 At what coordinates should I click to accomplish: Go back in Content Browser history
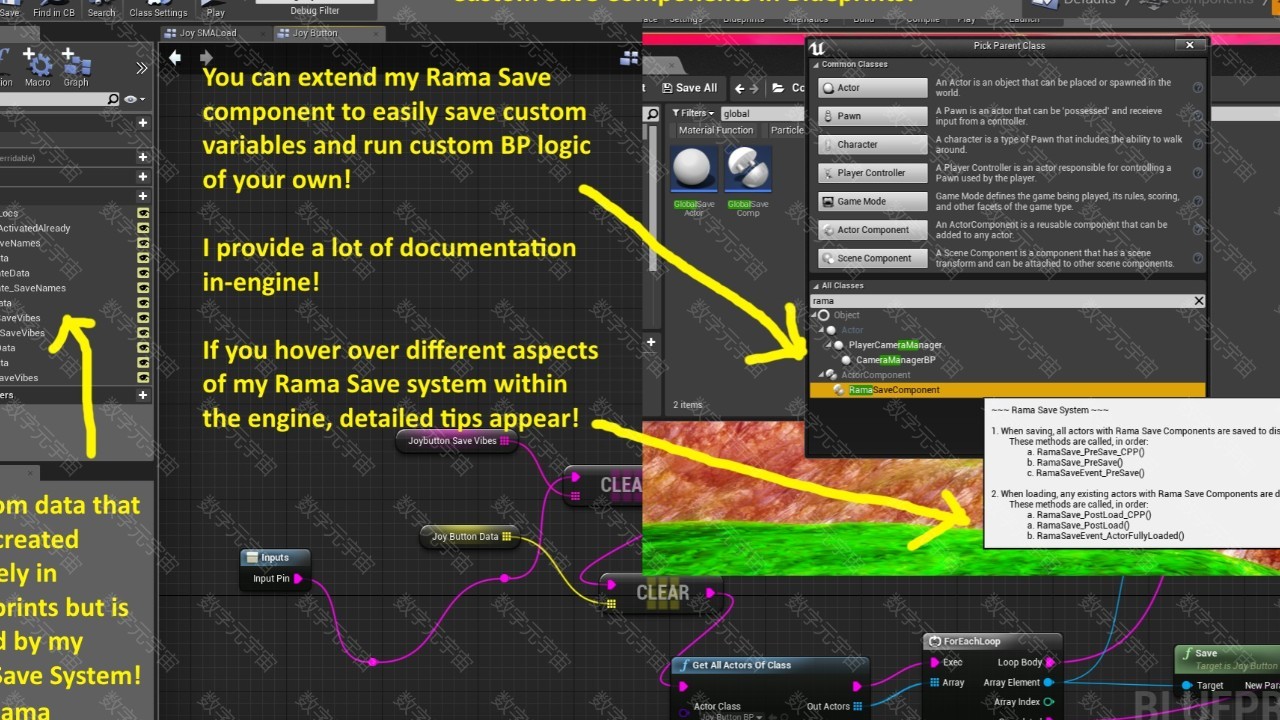(x=740, y=88)
